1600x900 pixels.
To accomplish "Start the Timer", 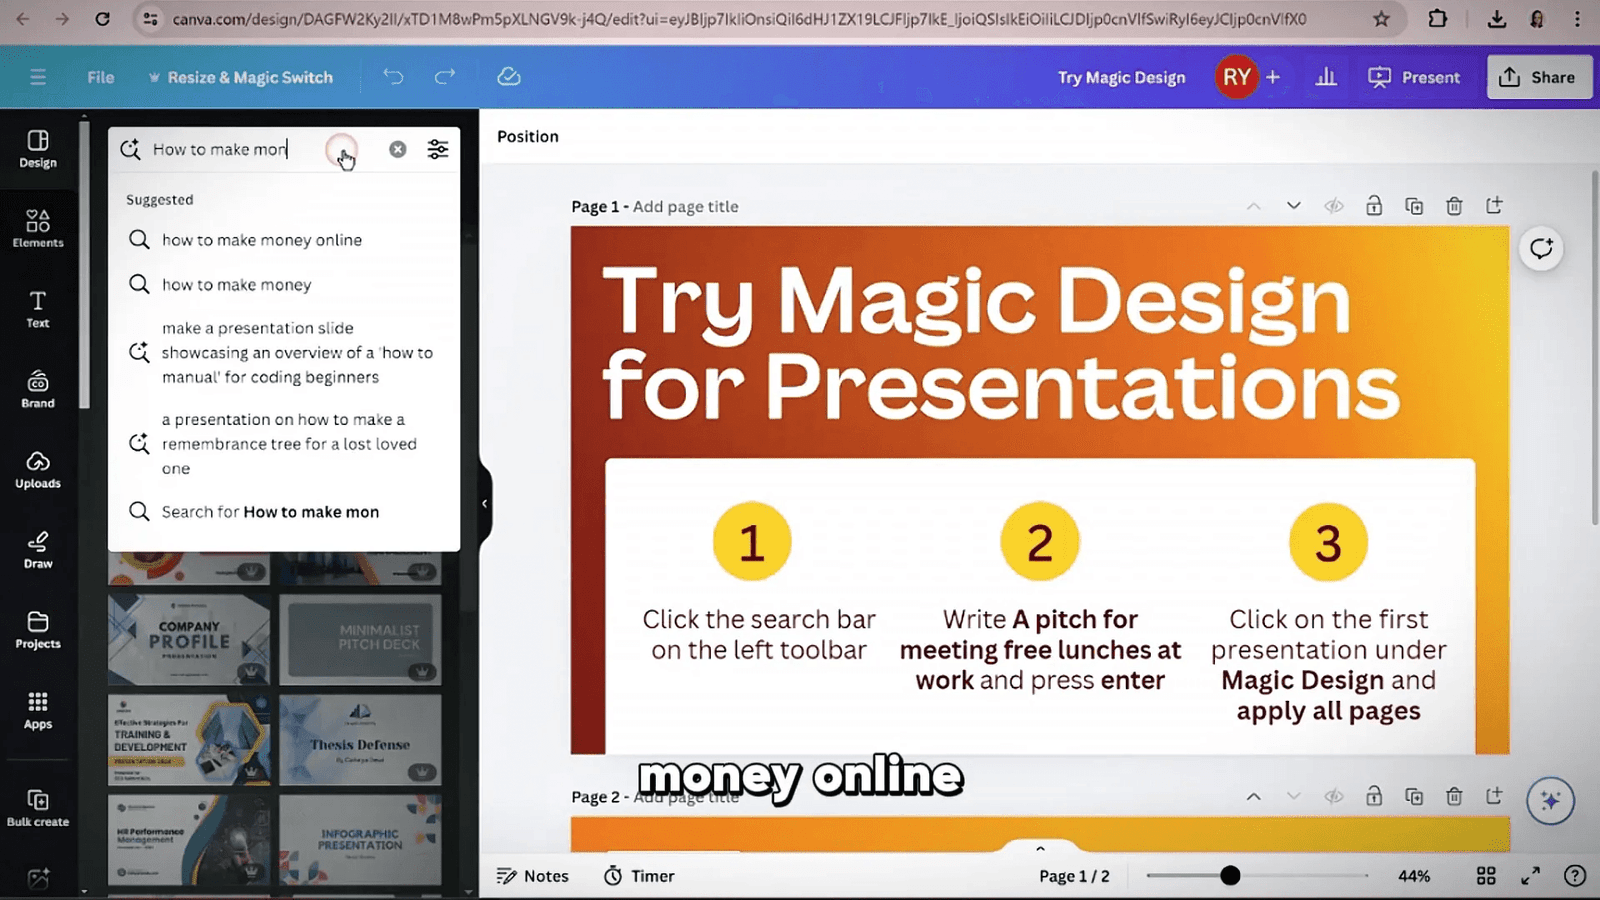I will 639,876.
